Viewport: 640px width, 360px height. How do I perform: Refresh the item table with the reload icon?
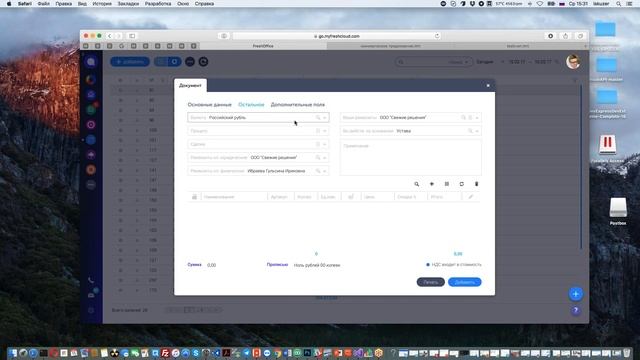(x=462, y=184)
